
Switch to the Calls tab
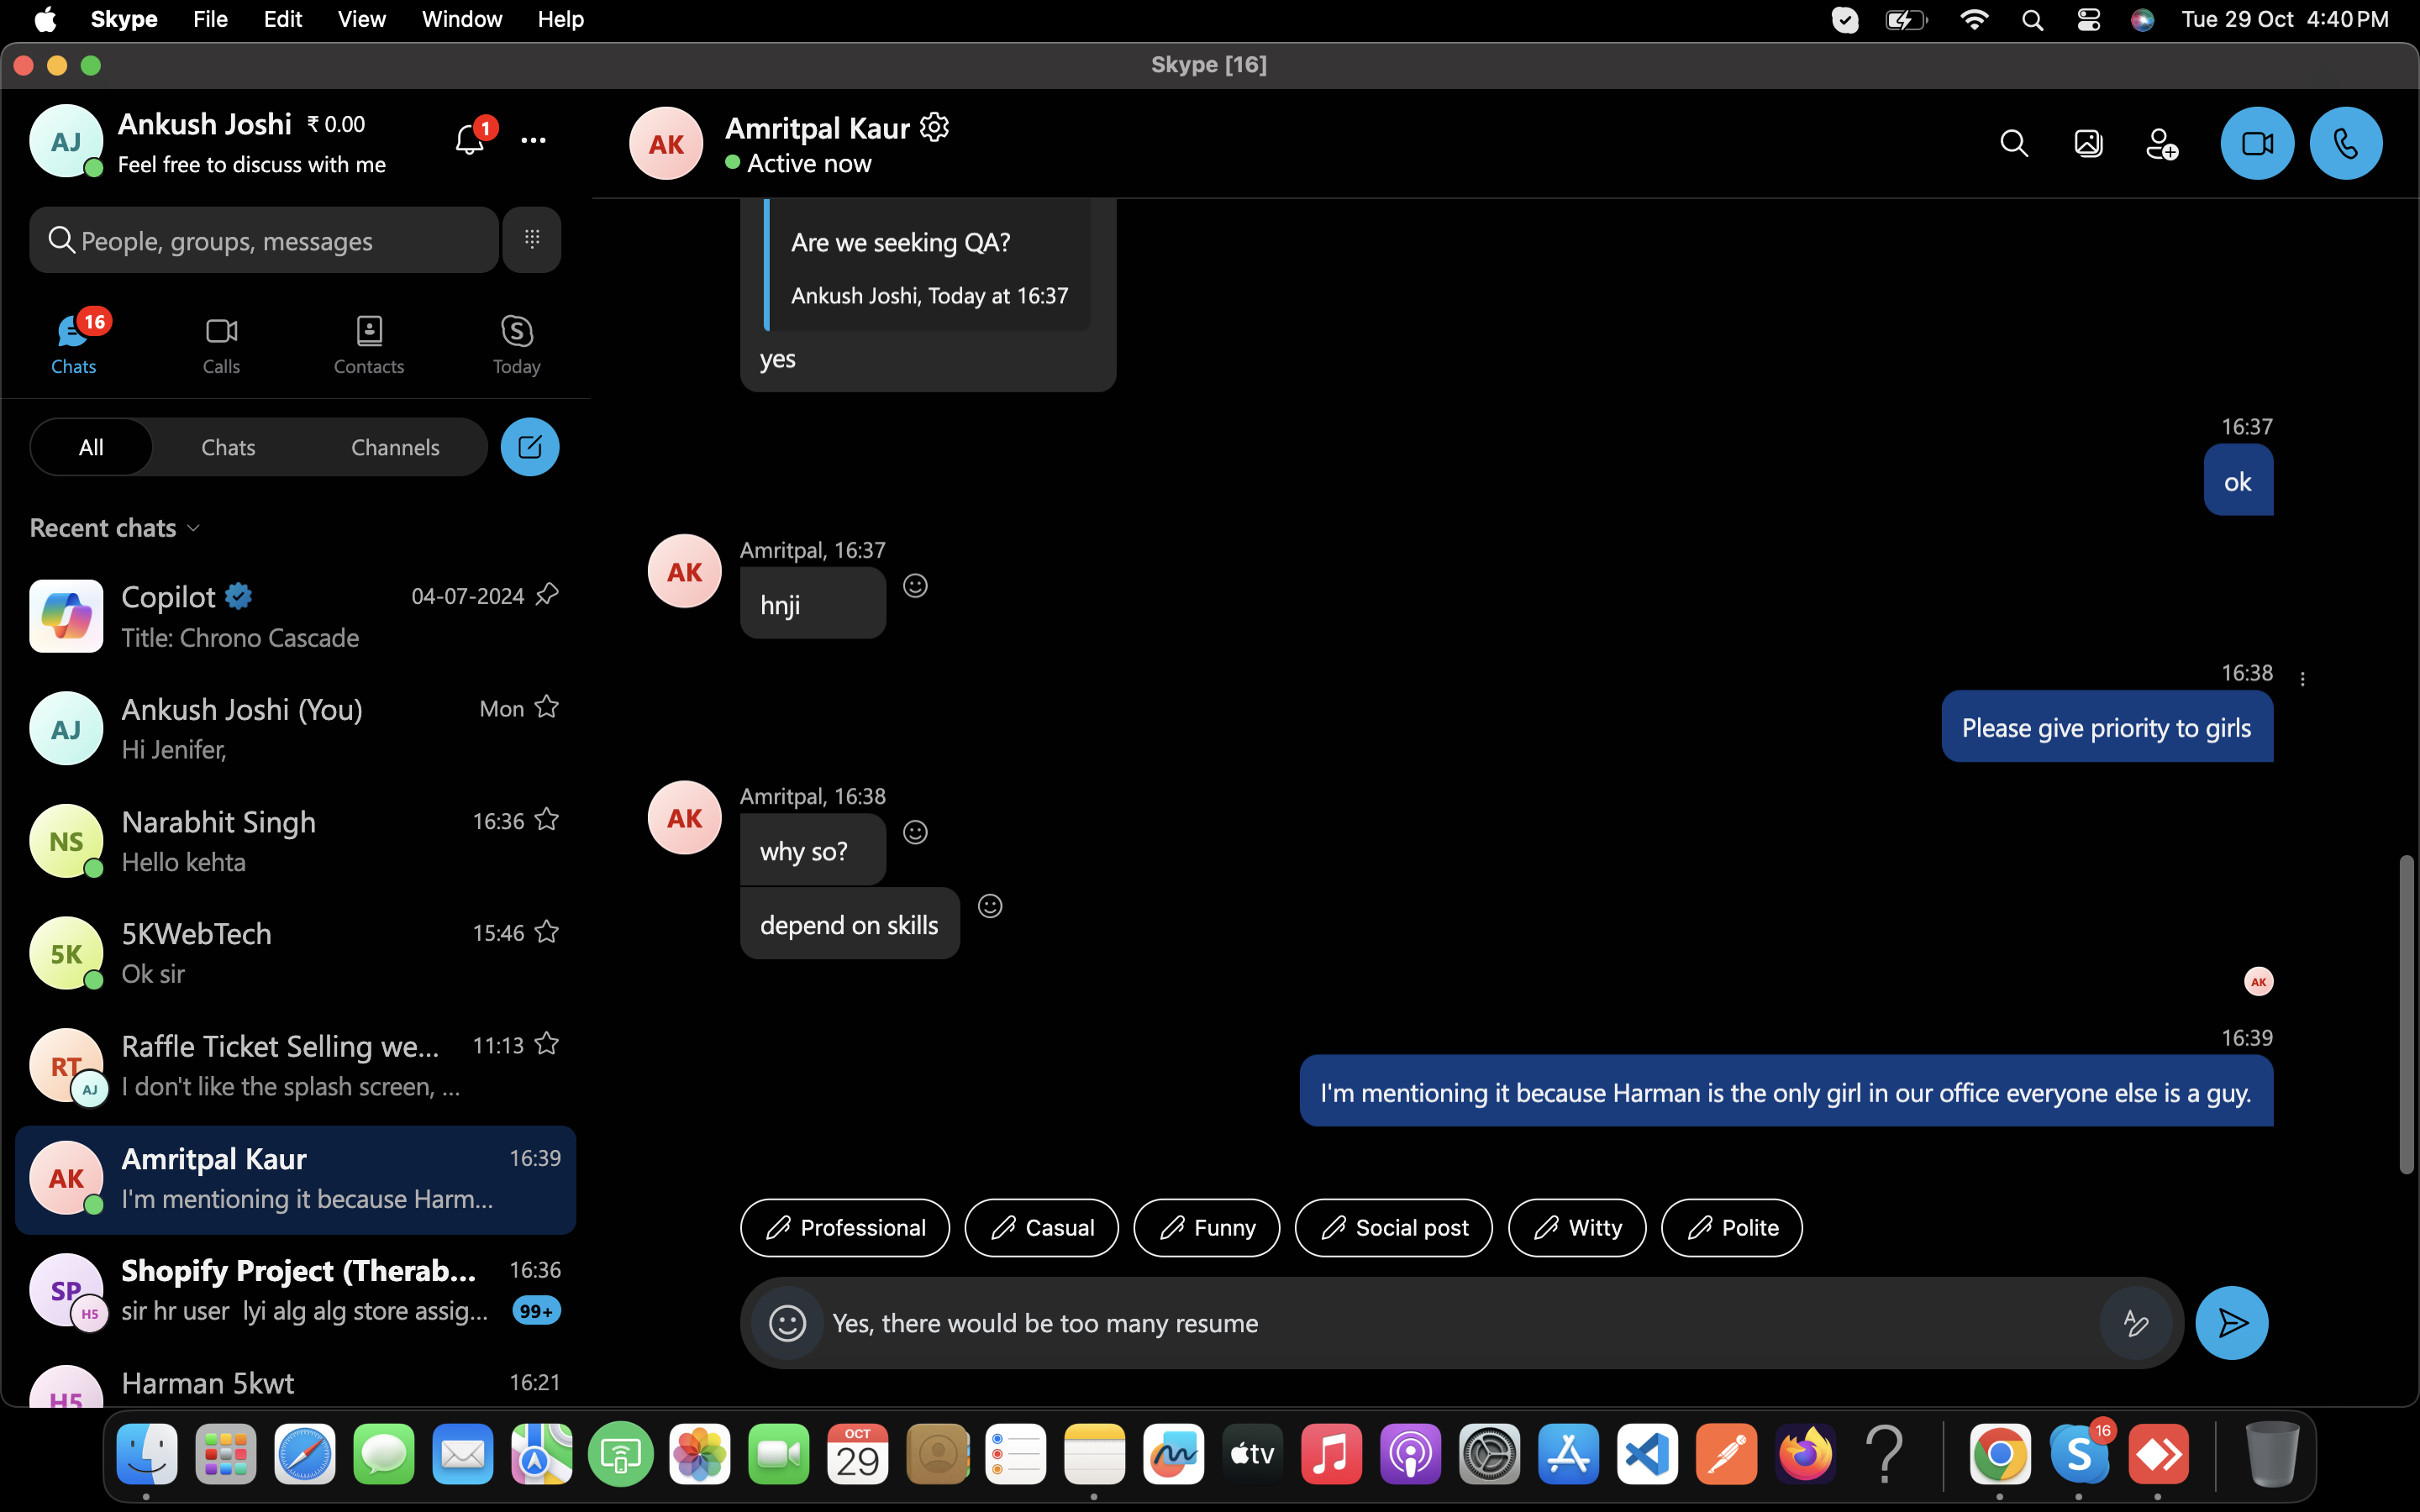pos(221,344)
